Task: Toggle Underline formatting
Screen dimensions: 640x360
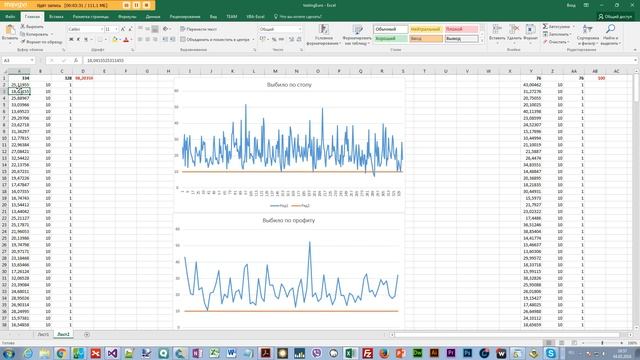Action: pos(86,40)
